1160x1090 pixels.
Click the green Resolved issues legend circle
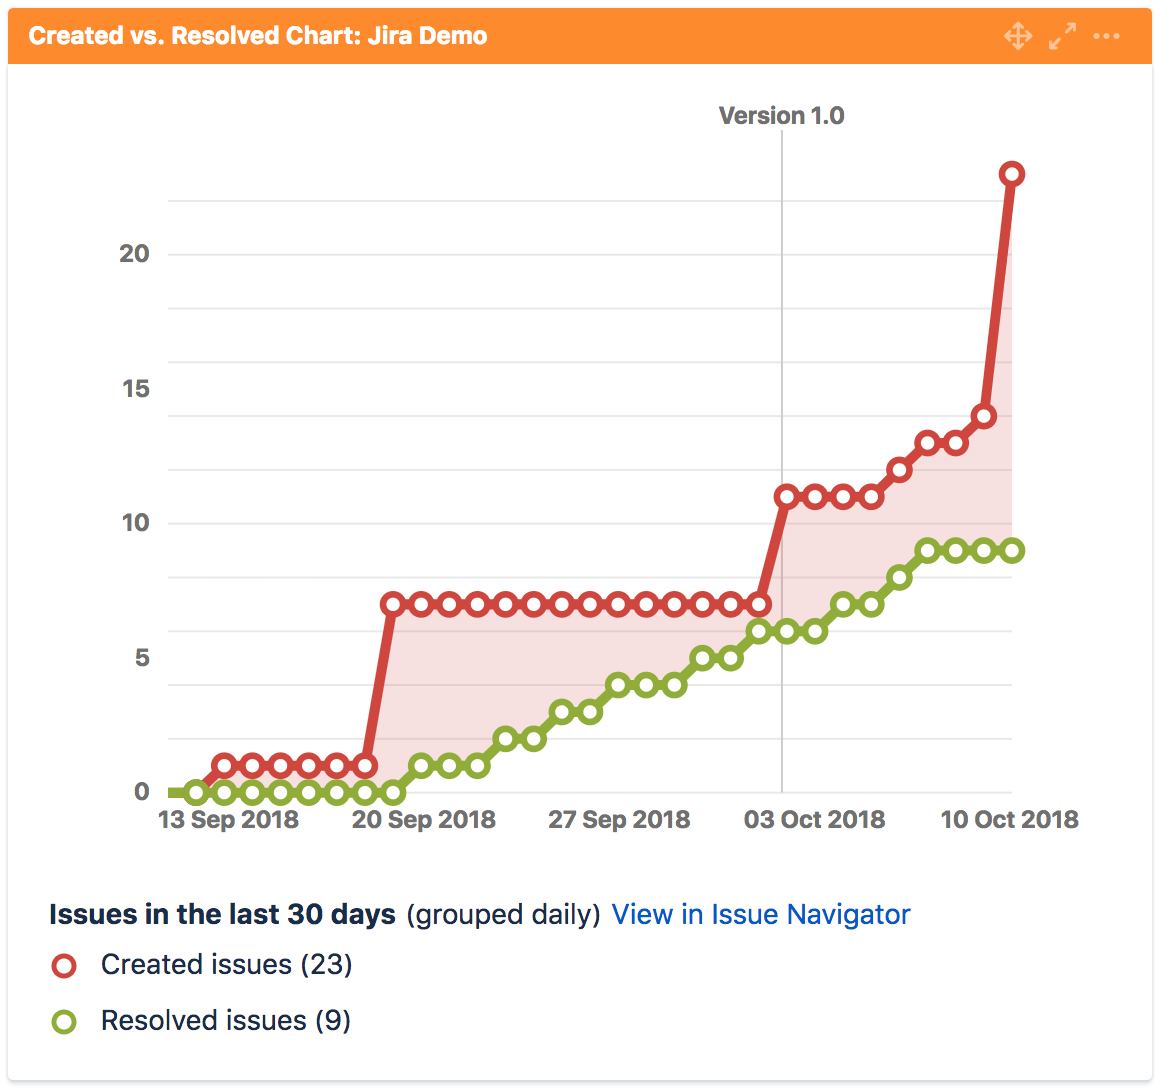[x=64, y=1021]
